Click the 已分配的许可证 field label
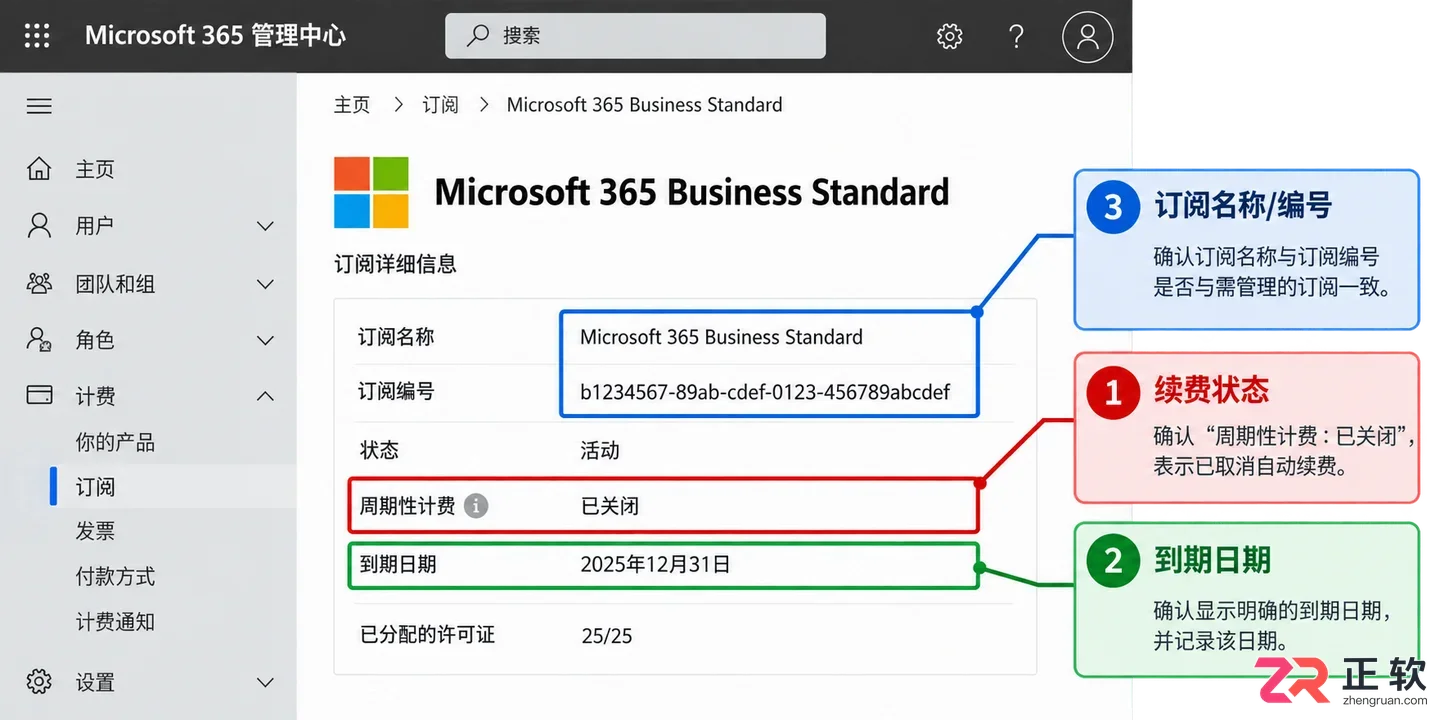Viewport: 1440px width, 720px height. [x=427, y=635]
